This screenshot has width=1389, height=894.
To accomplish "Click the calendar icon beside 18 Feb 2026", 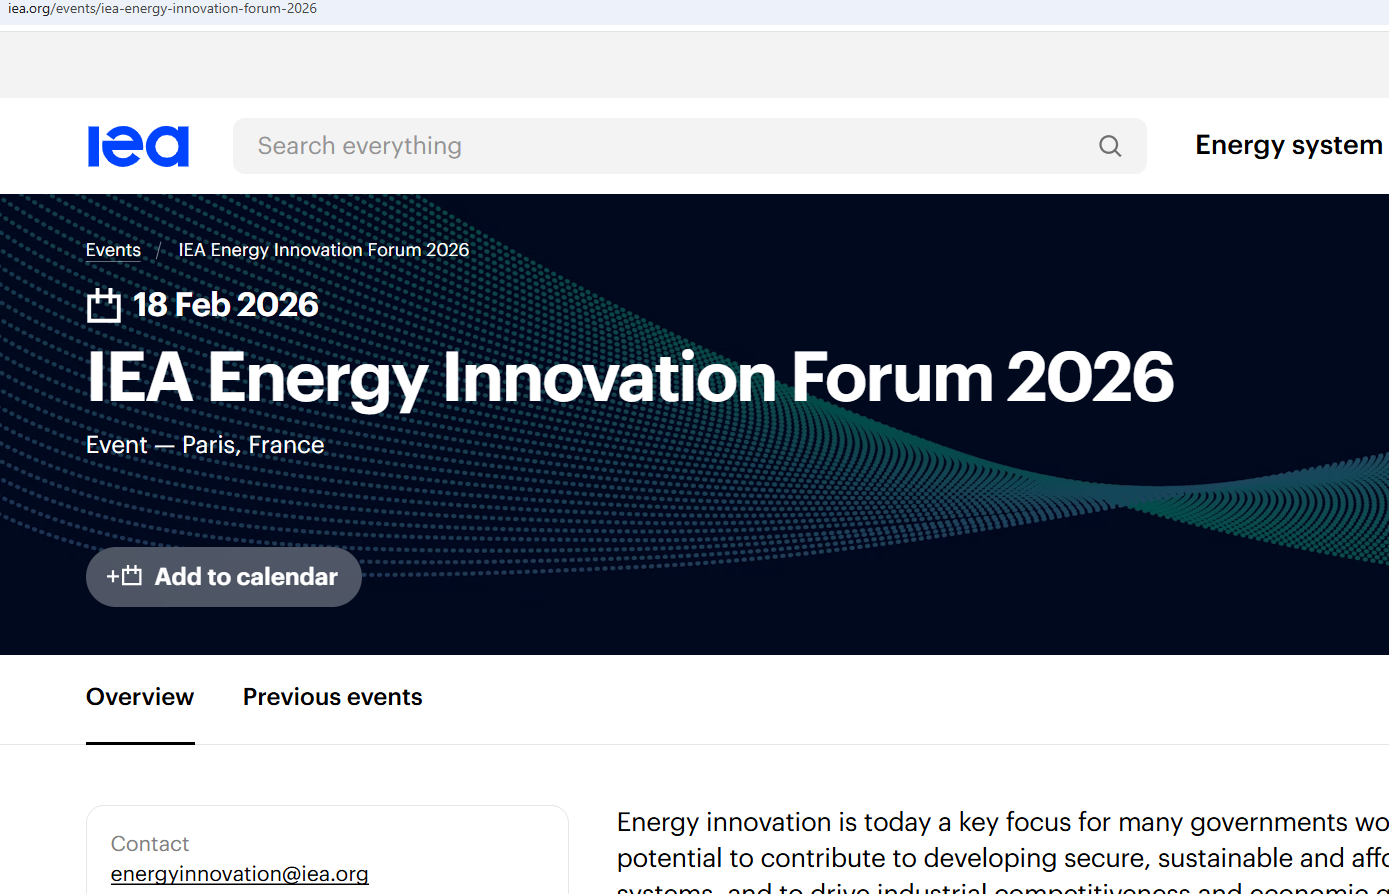I will pos(103,304).
